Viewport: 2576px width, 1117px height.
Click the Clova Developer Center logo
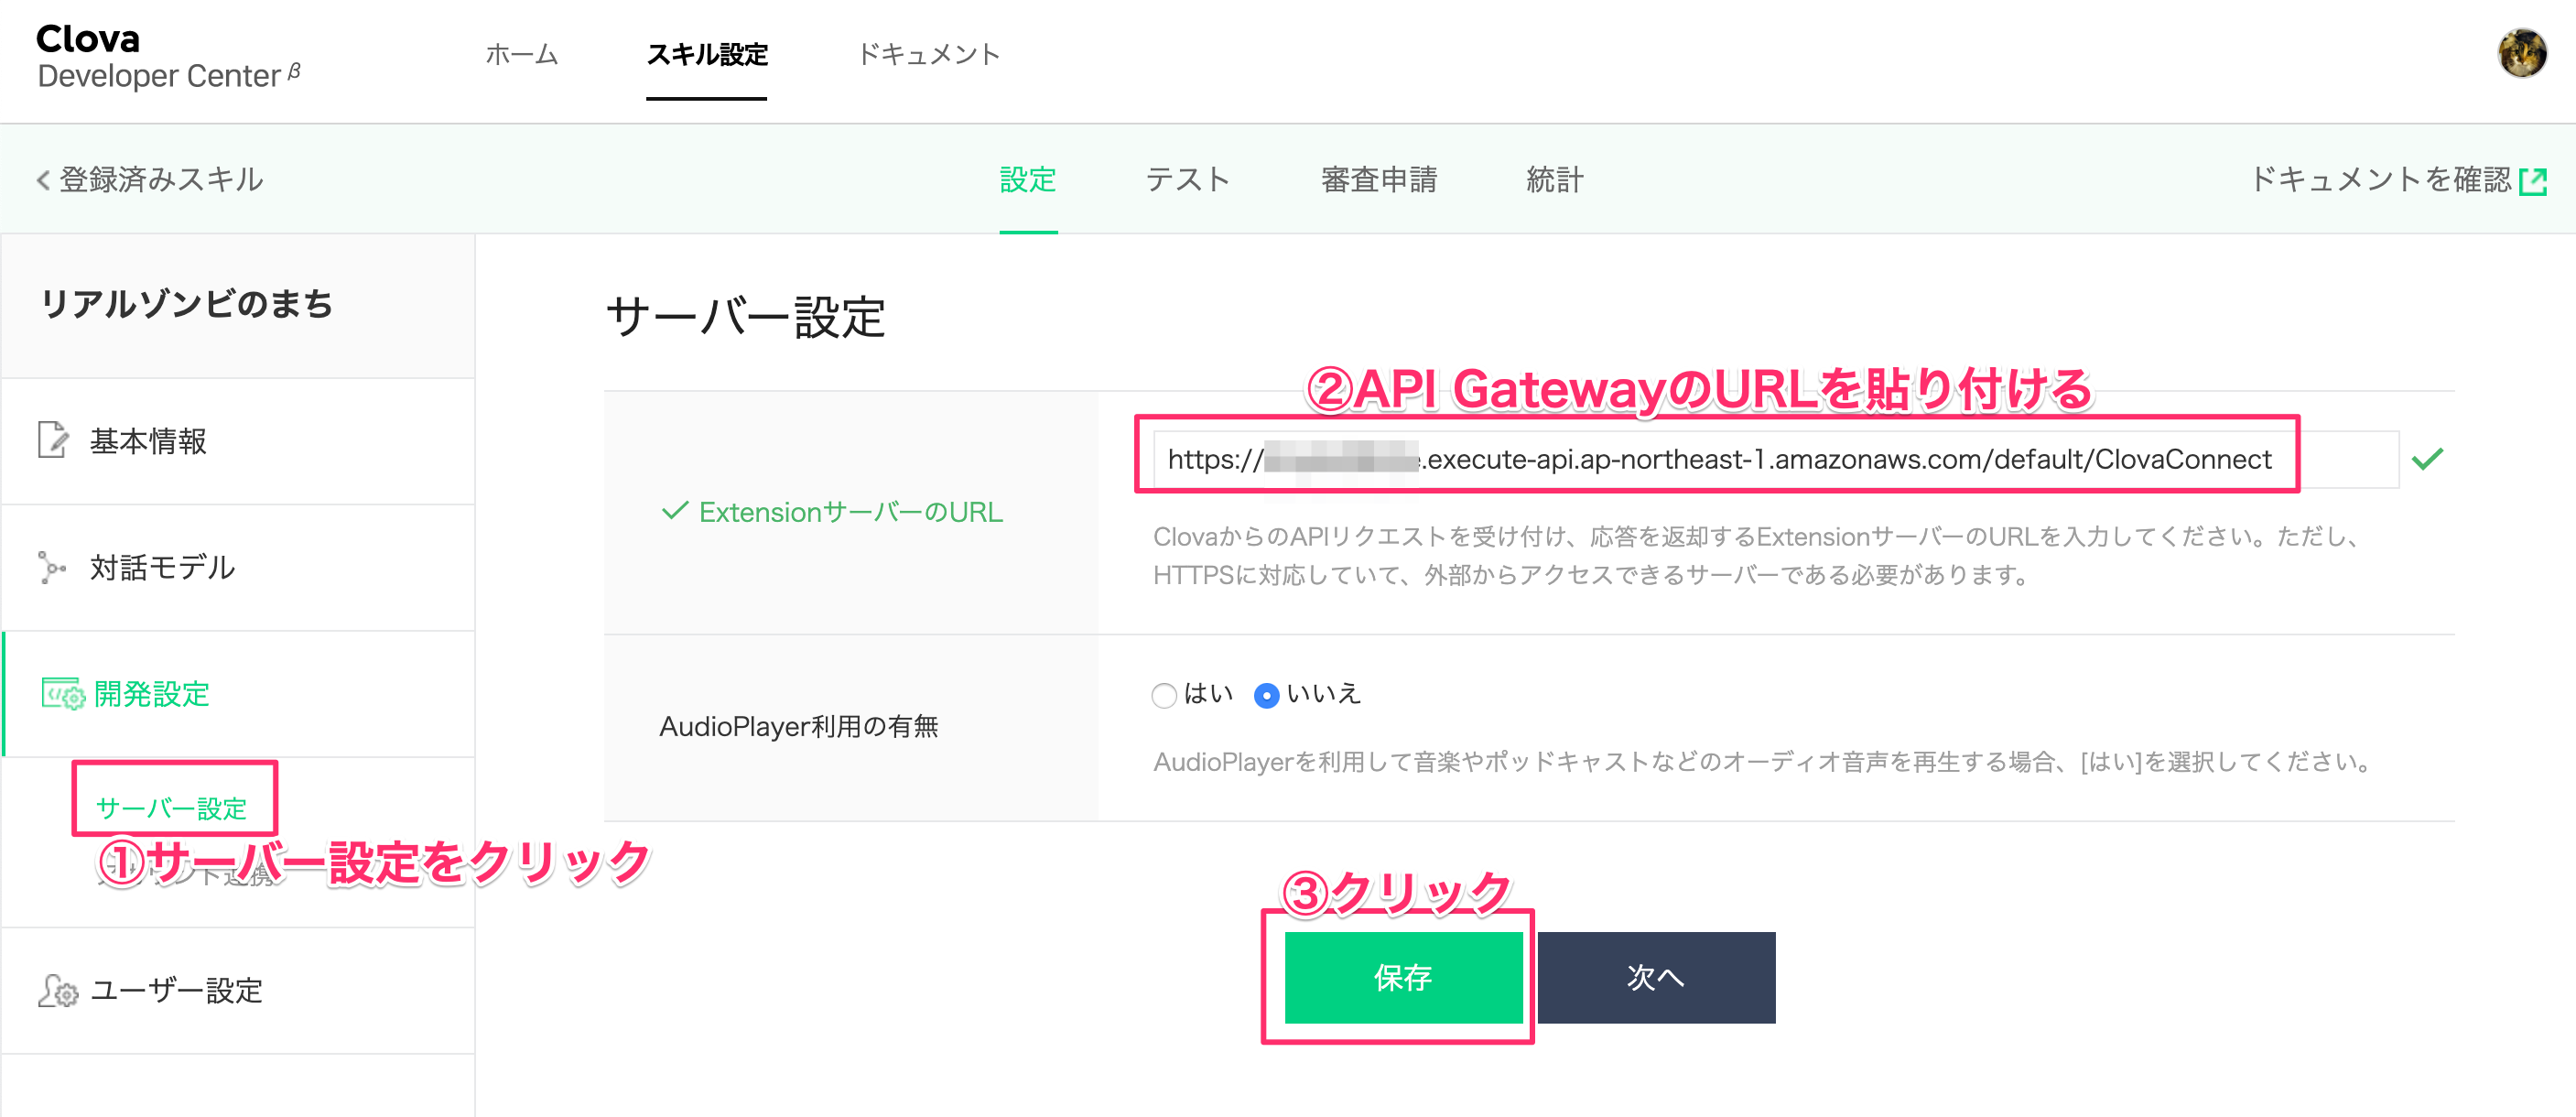click(x=168, y=57)
